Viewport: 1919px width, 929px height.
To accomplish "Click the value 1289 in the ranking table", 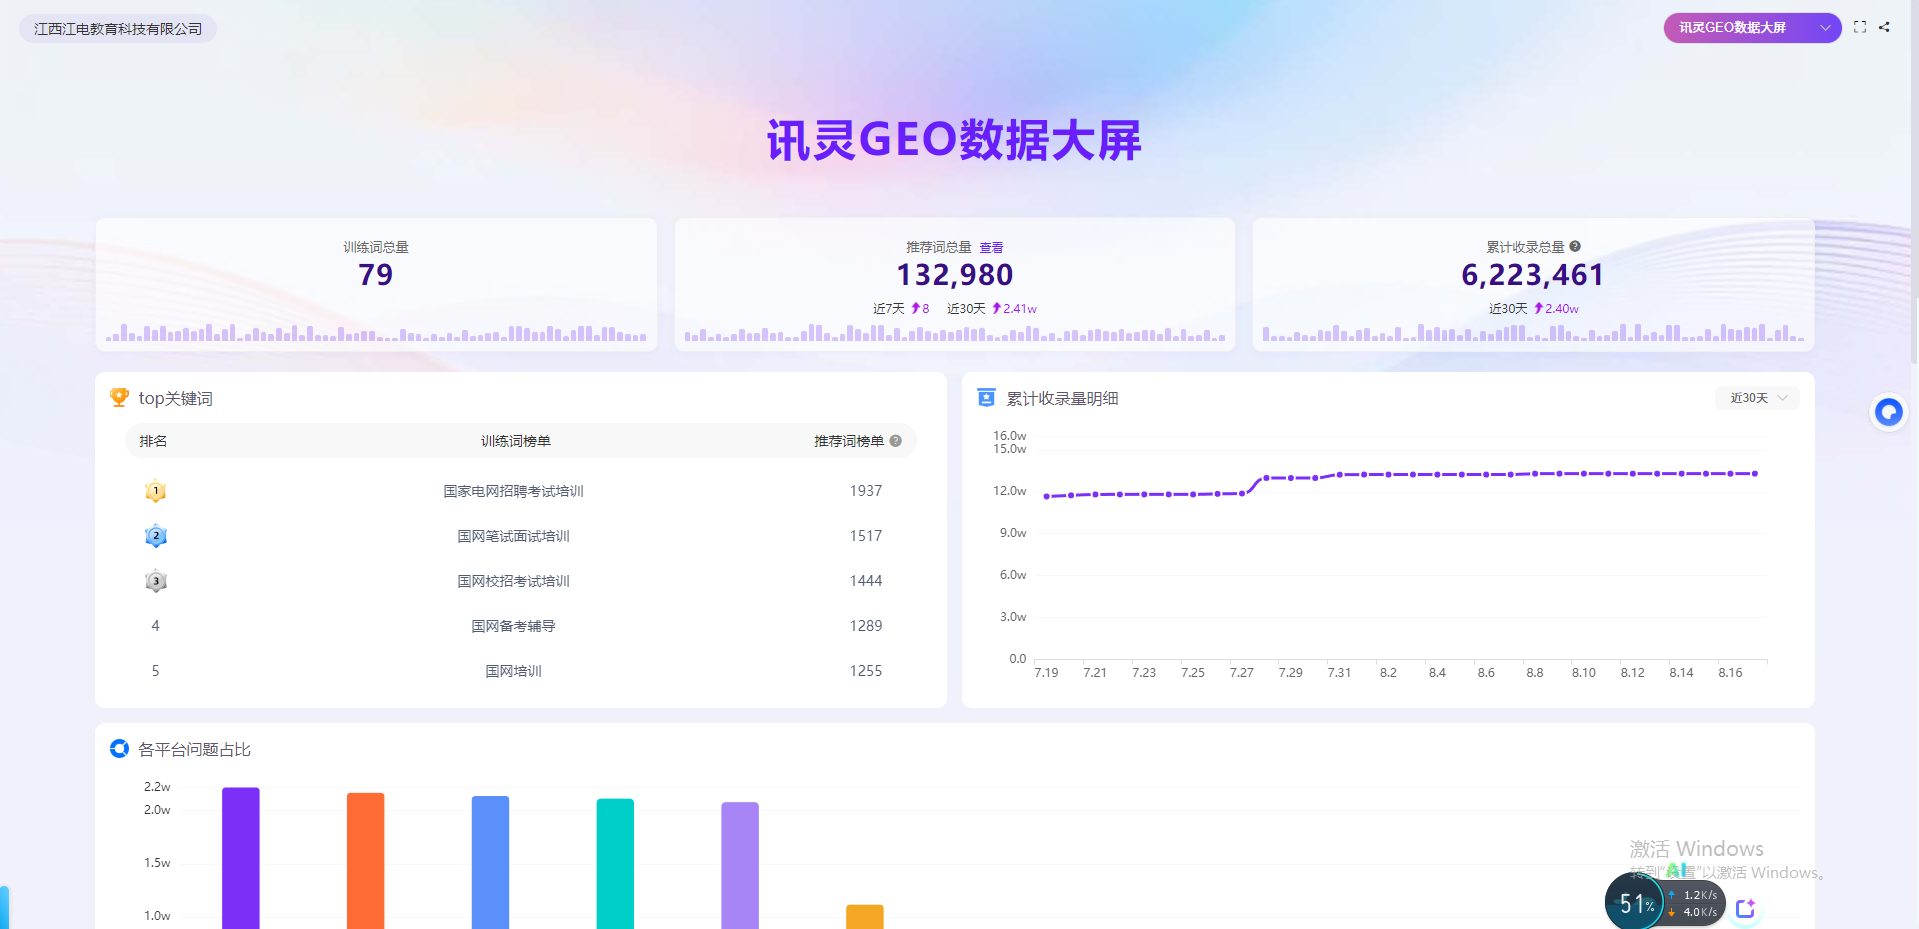I will click(x=866, y=626).
